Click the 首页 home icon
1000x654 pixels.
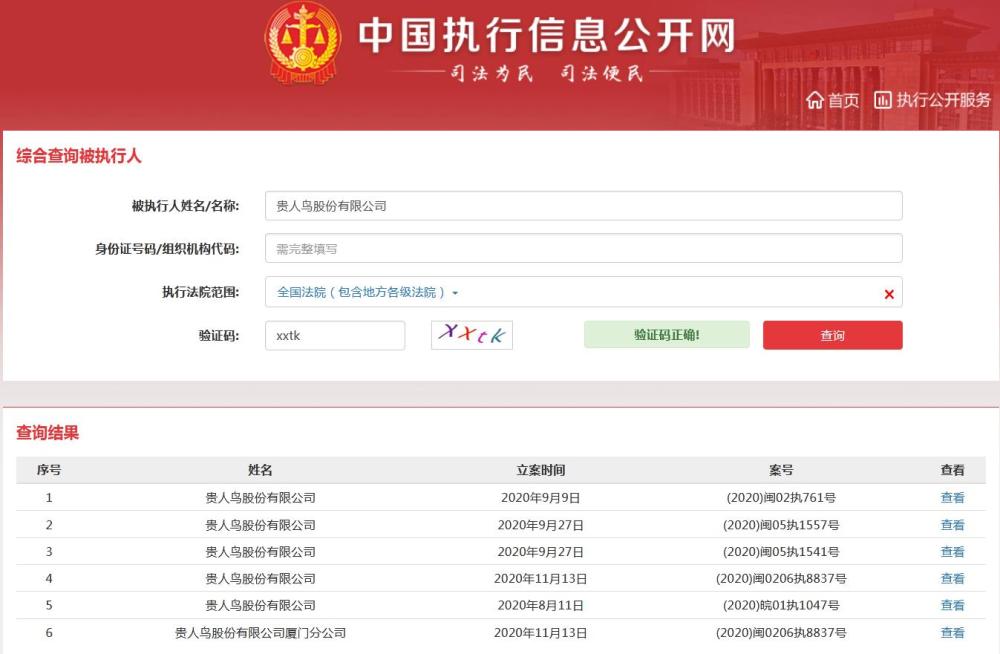pyautogui.click(x=814, y=100)
